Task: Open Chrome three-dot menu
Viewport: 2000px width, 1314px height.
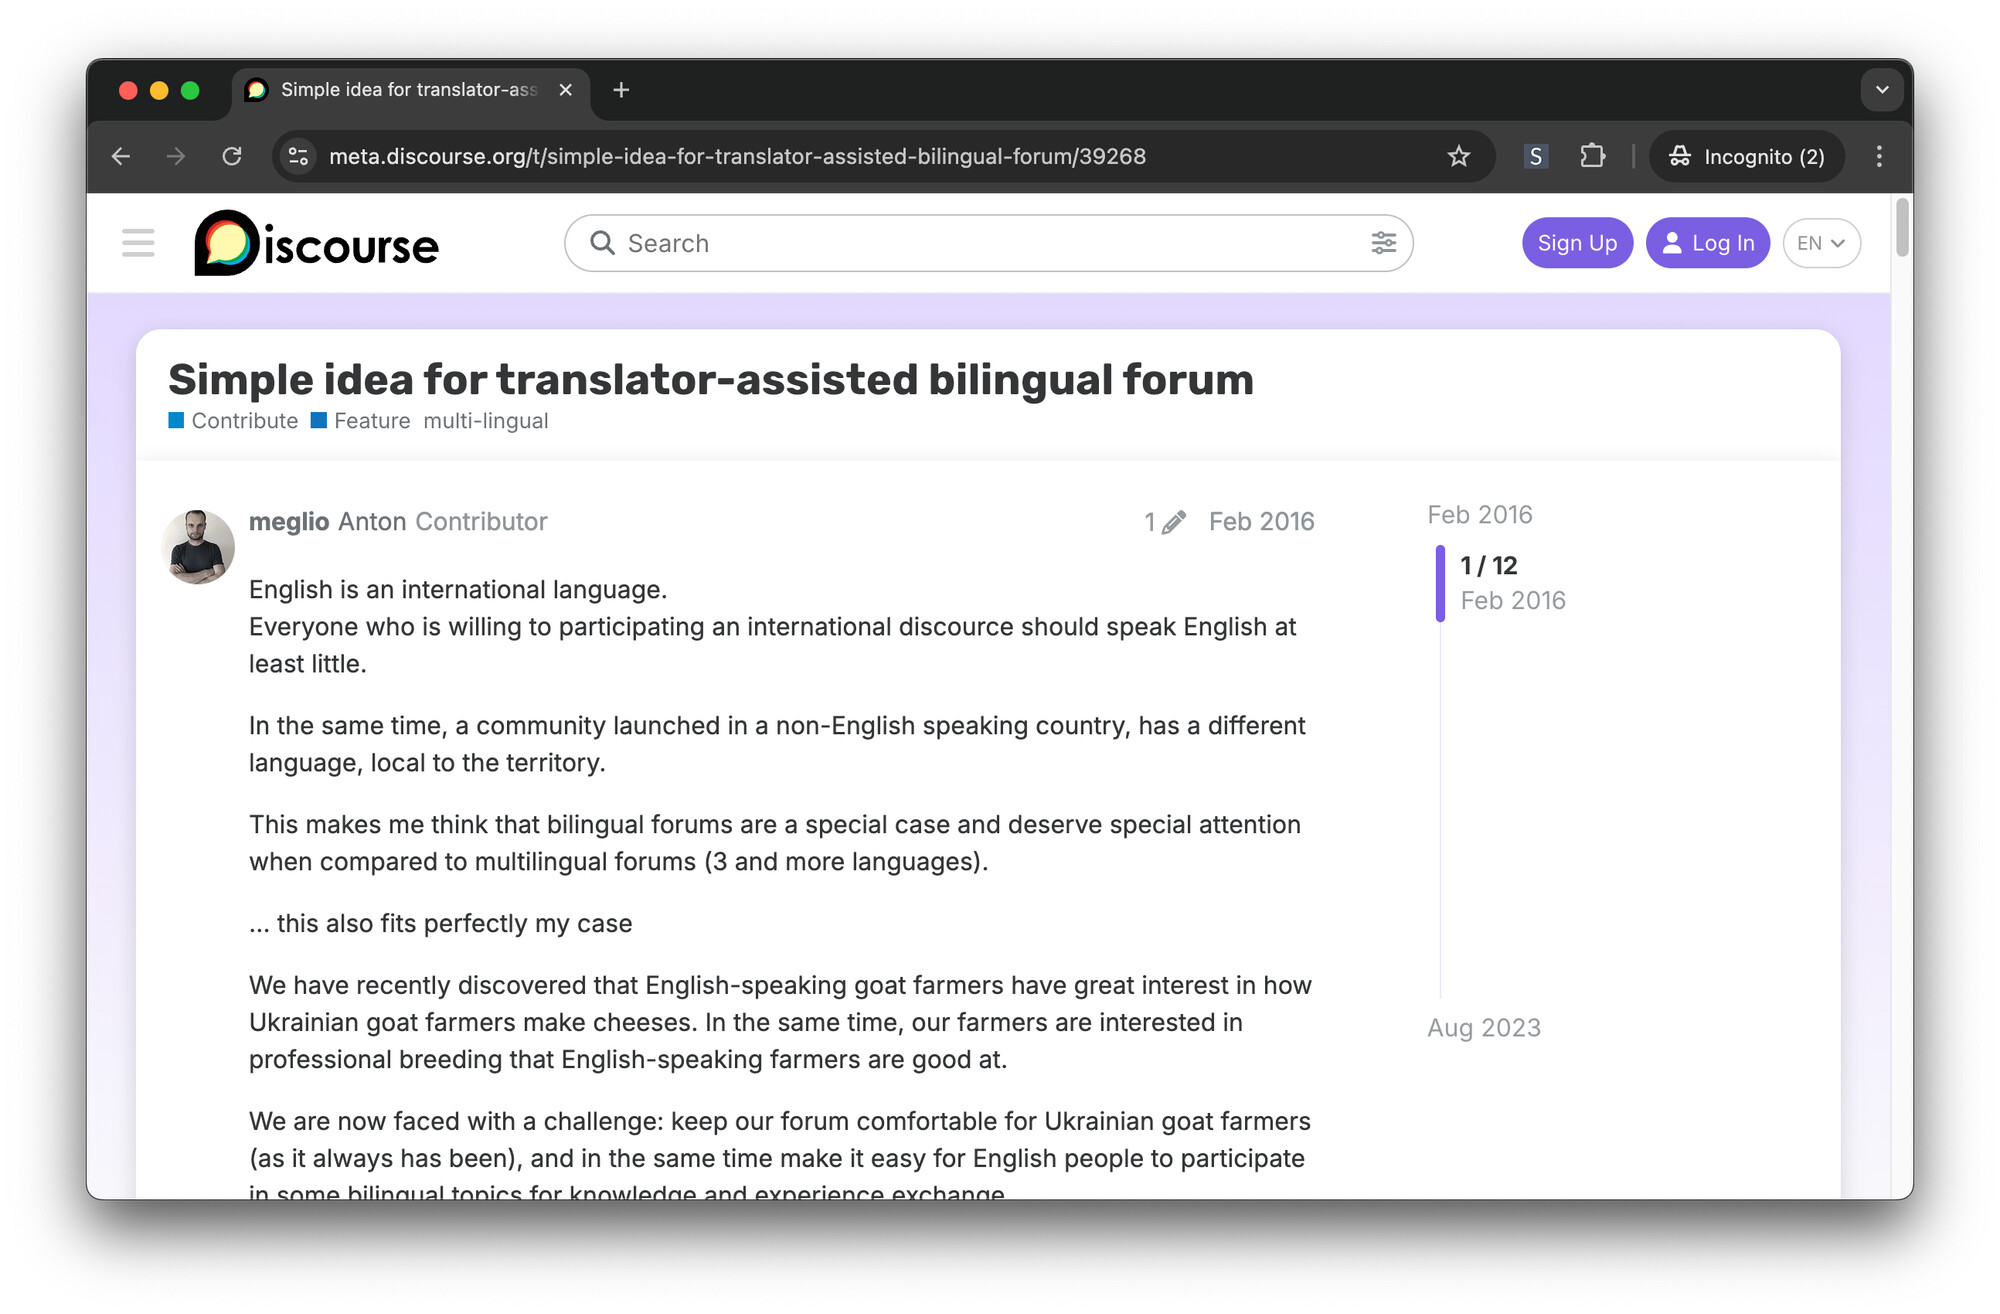Action: [x=1879, y=156]
